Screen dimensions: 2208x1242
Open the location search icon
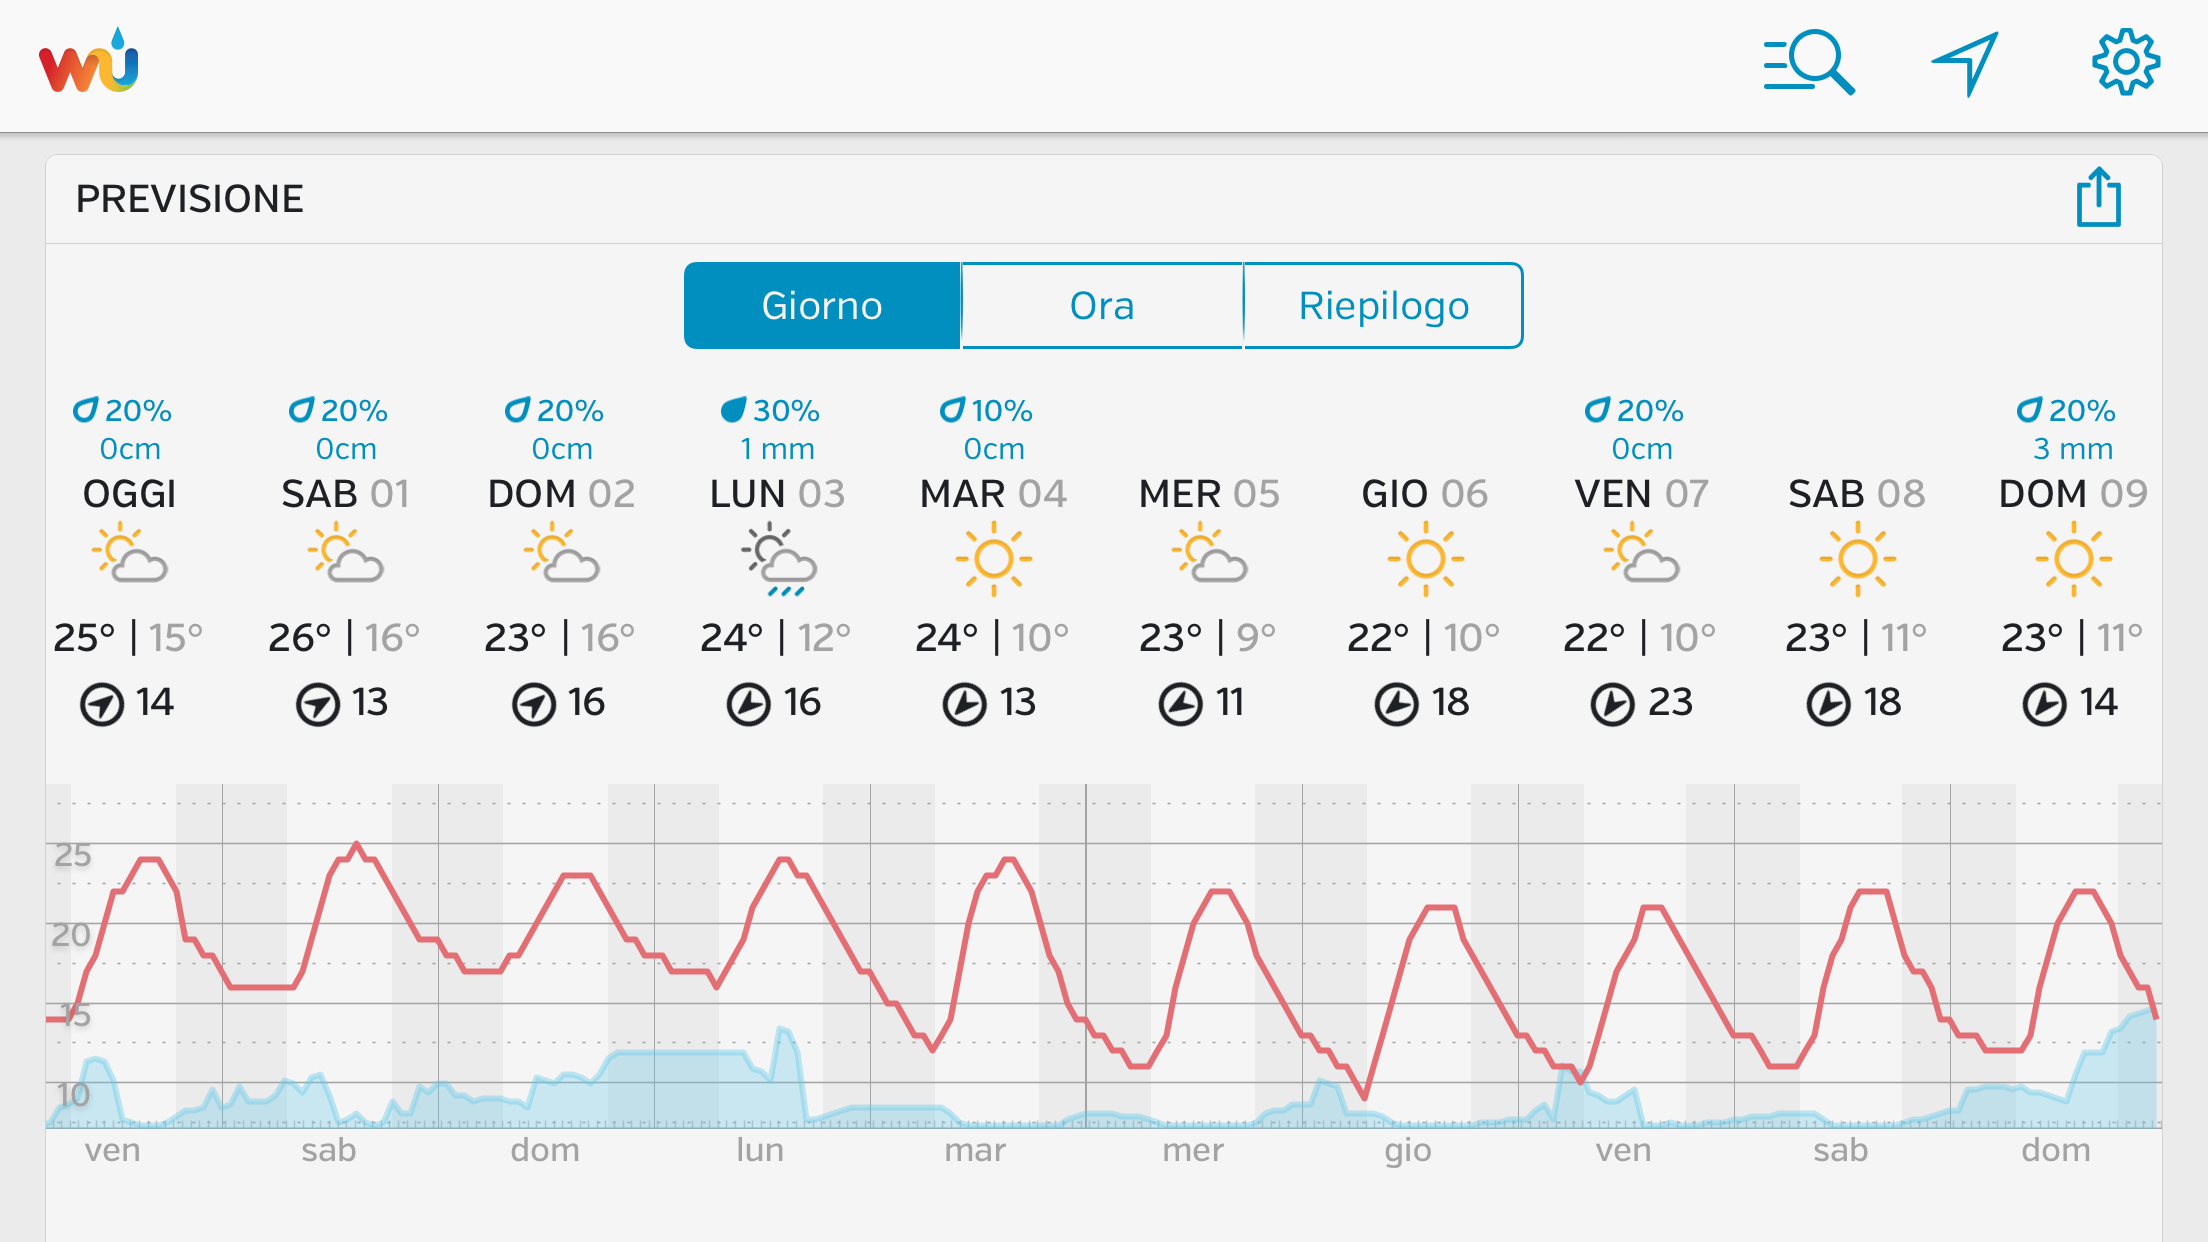[1808, 63]
